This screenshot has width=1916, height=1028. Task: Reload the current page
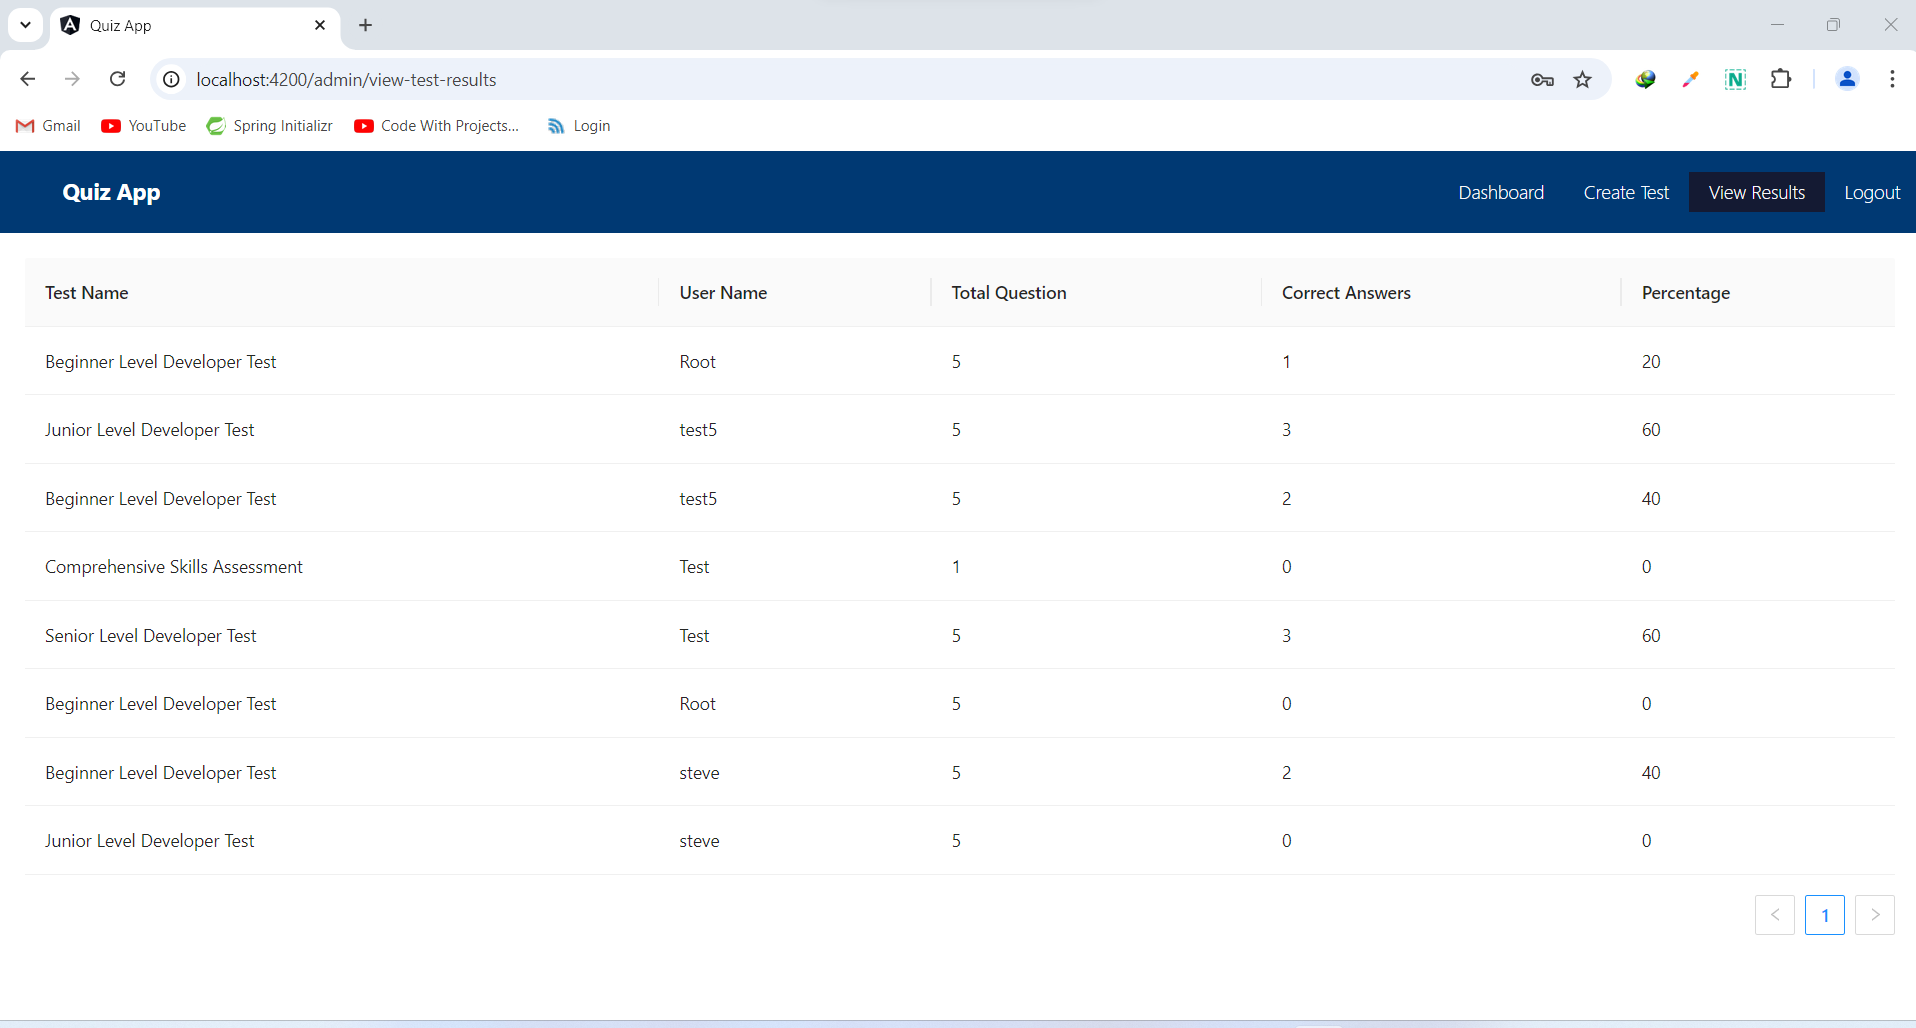pyautogui.click(x=117, y=79)
